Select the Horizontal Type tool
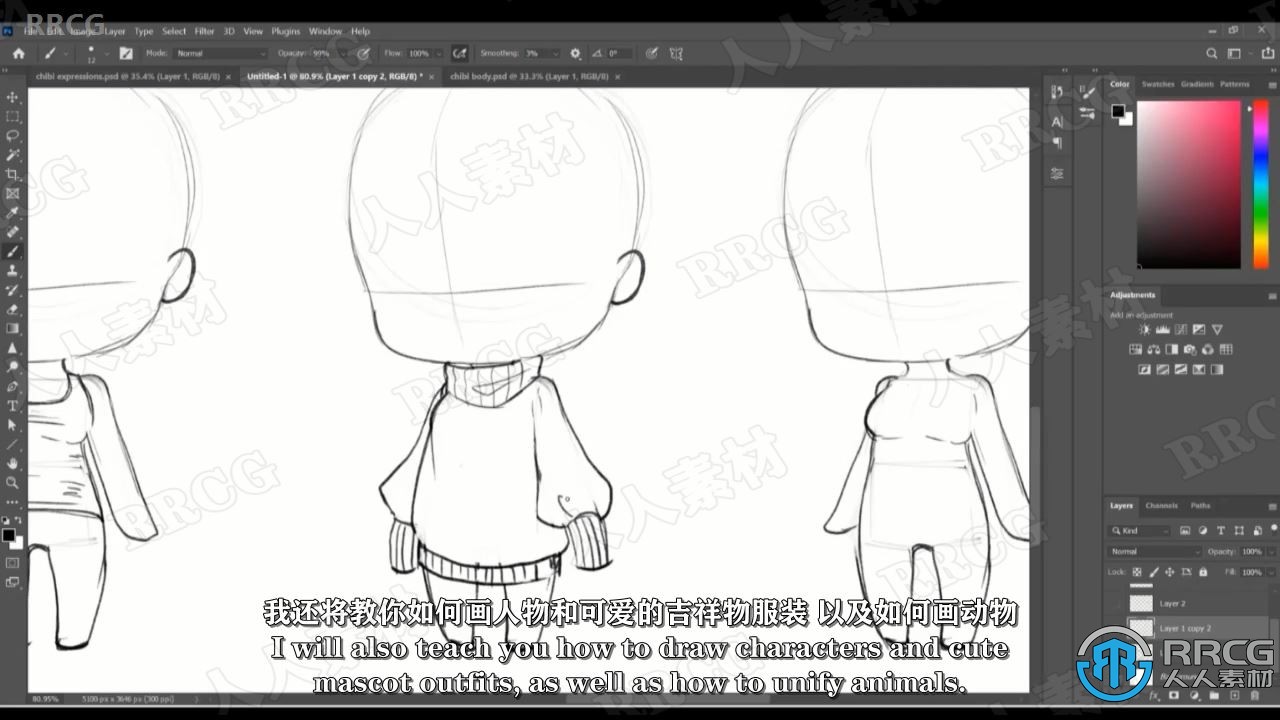The image size is (1280, 720). pos(13,405)
